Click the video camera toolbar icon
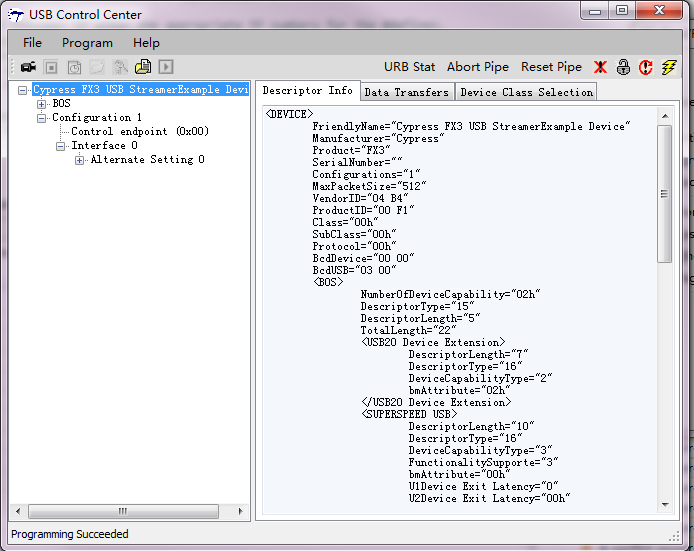694x551 pixels. [29, 67]
